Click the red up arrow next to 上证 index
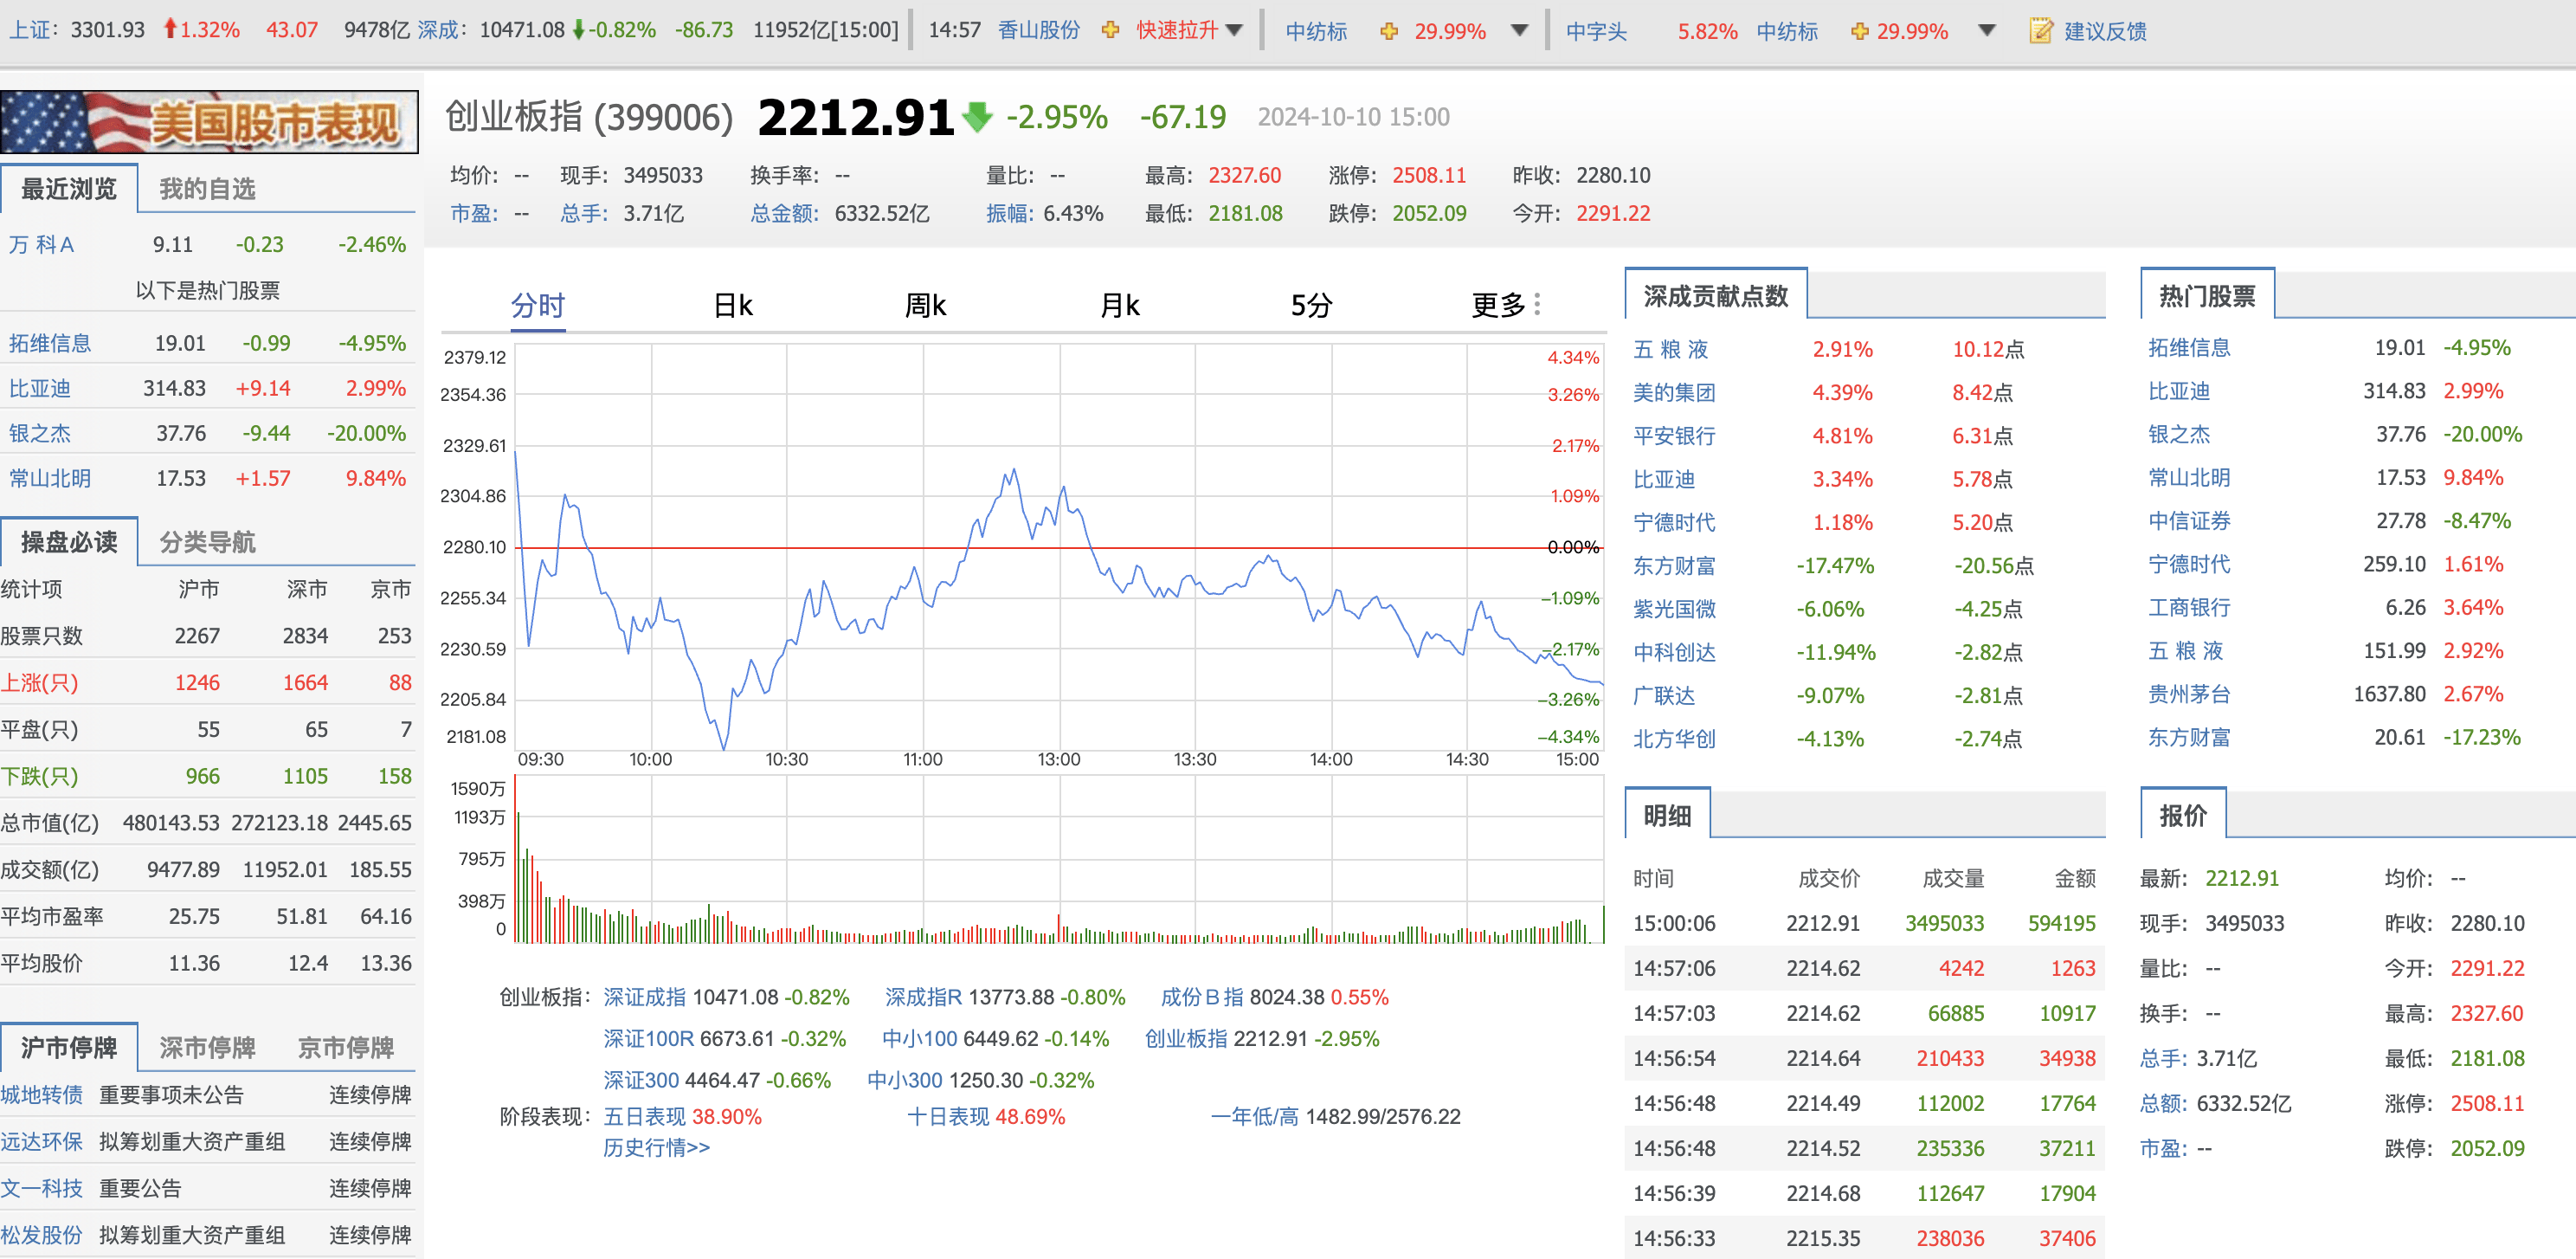 tap(172, 30)
